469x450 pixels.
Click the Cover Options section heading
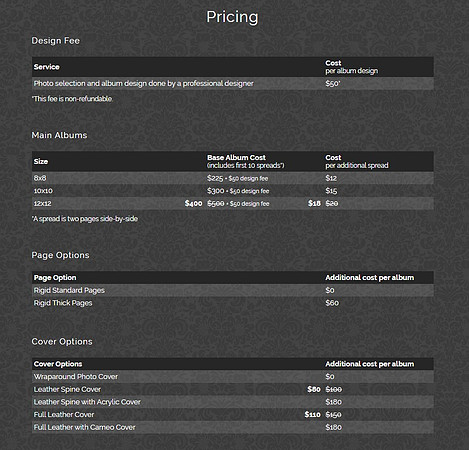[x=62, y=342]
